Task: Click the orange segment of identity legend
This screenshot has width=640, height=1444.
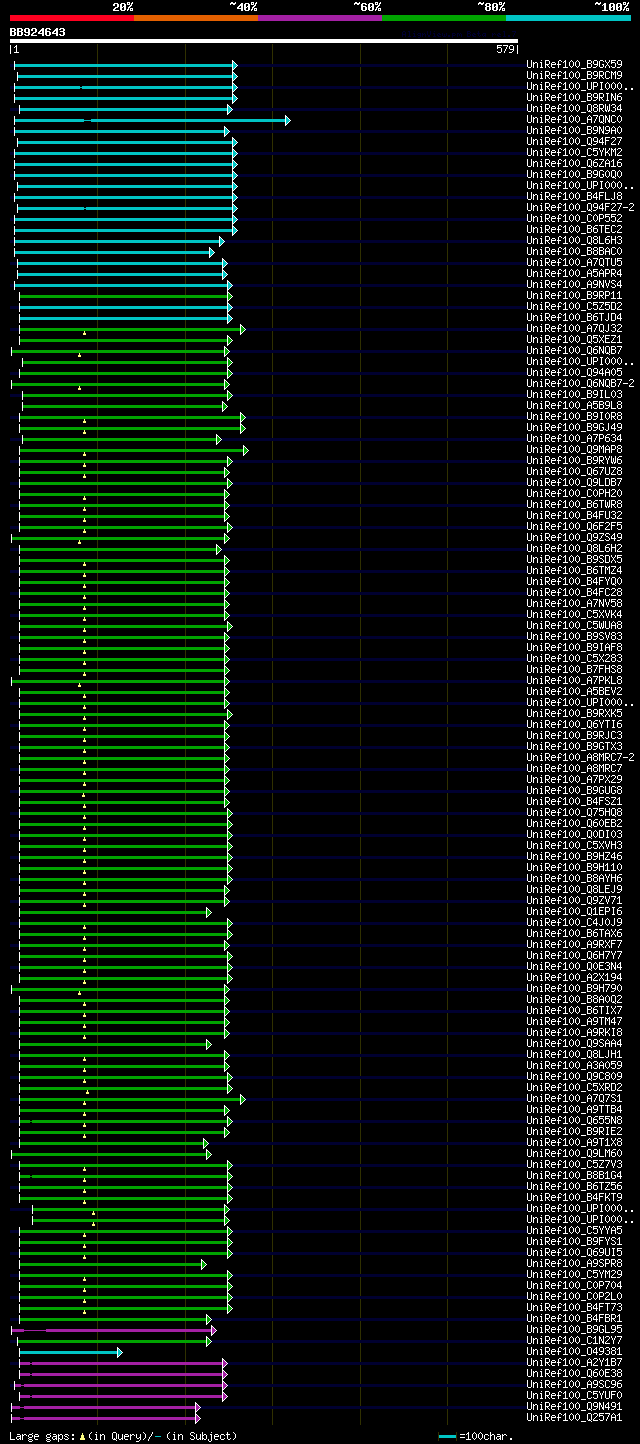Action: [196, 17]
